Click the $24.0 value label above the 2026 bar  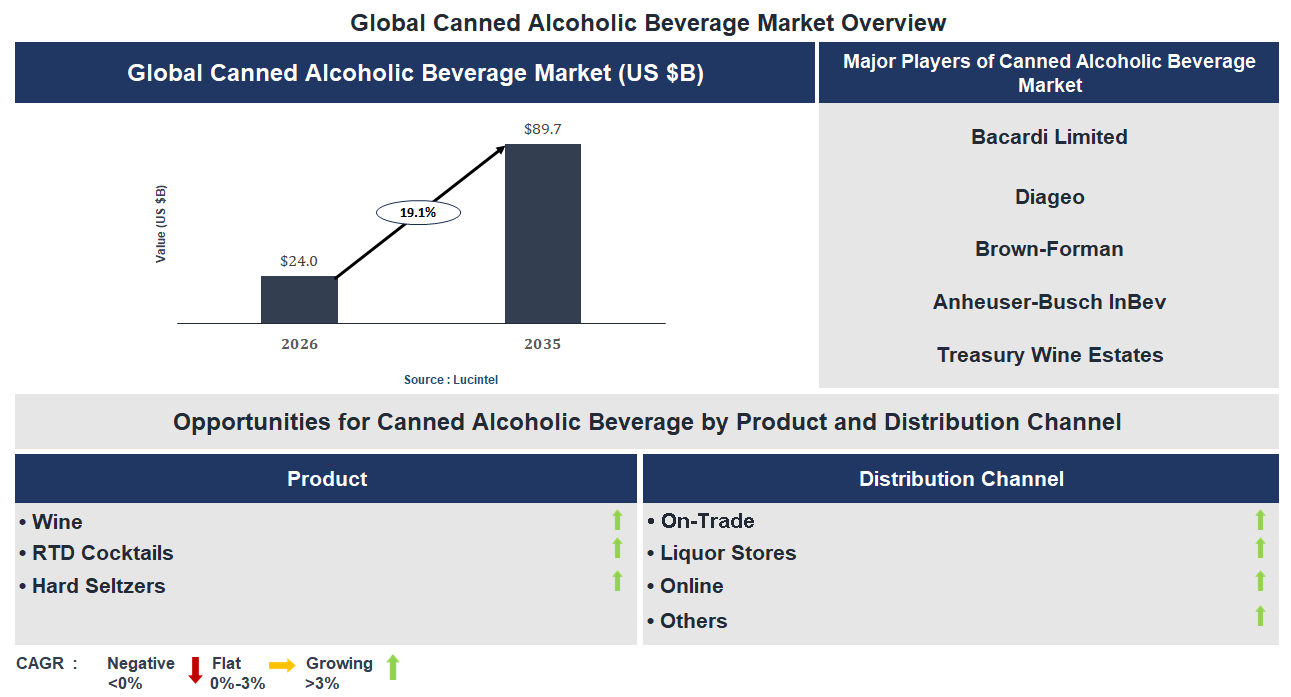(x=298, y=260)
